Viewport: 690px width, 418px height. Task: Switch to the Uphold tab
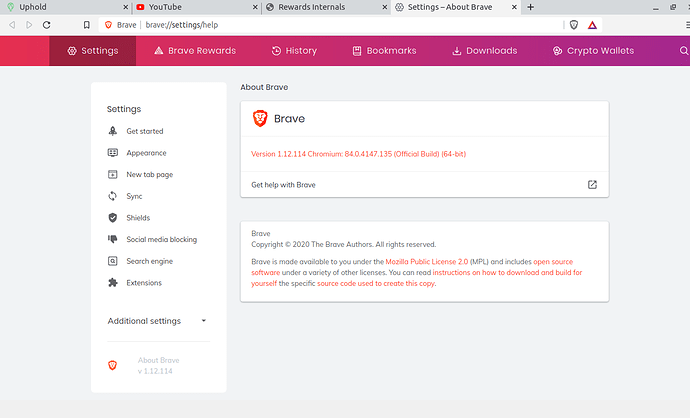pyautogui.click(x=64, y=7)
